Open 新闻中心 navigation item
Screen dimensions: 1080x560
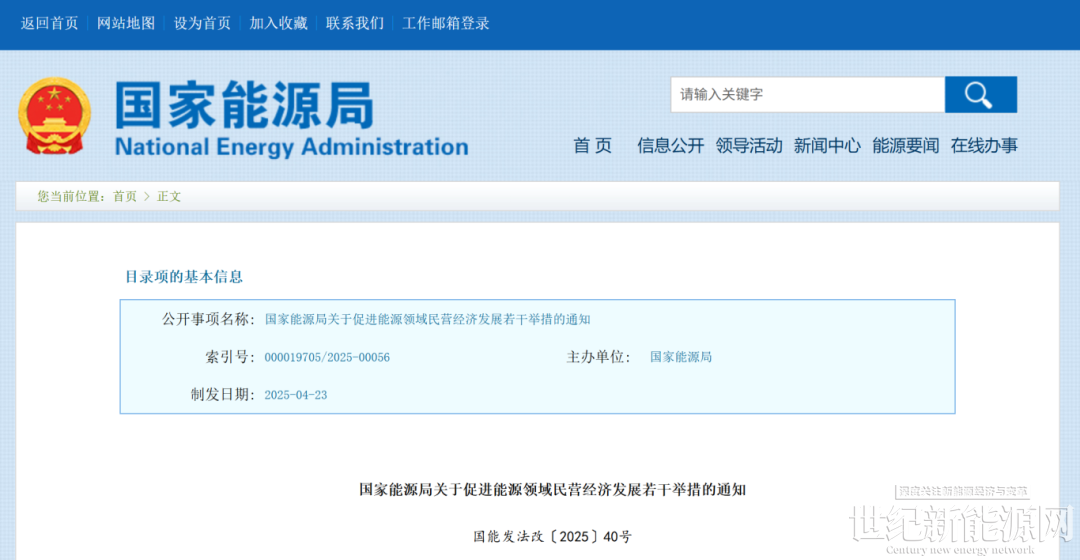tap(827, 145)
